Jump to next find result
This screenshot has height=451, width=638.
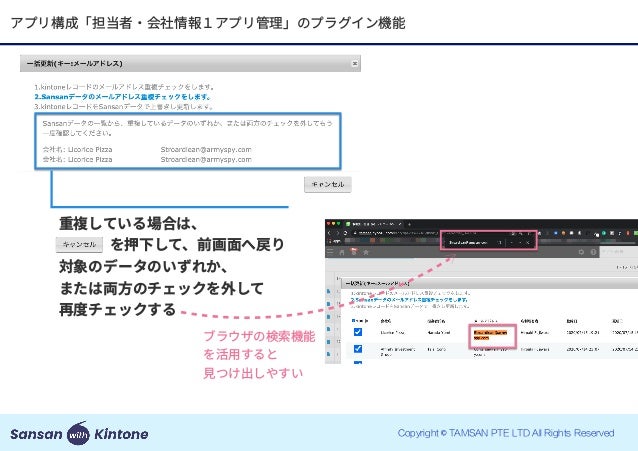(520, 243)
